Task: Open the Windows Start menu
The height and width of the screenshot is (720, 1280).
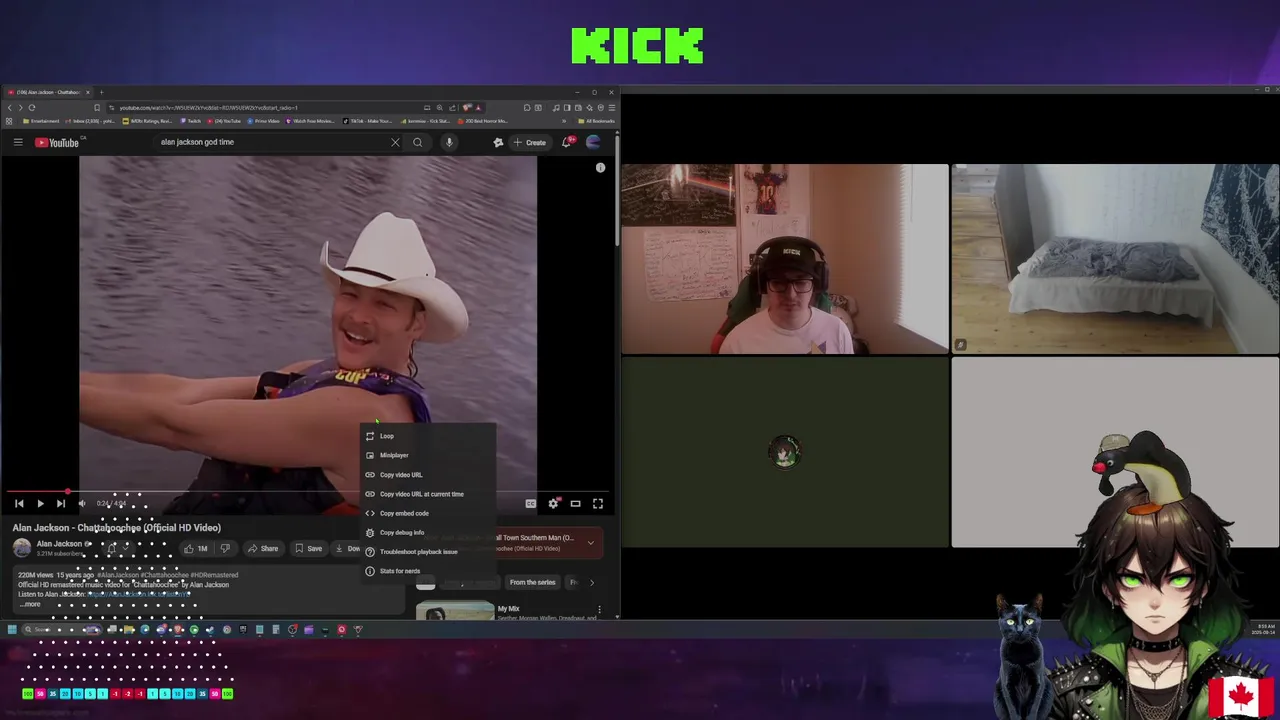Action: coord(12,629)
